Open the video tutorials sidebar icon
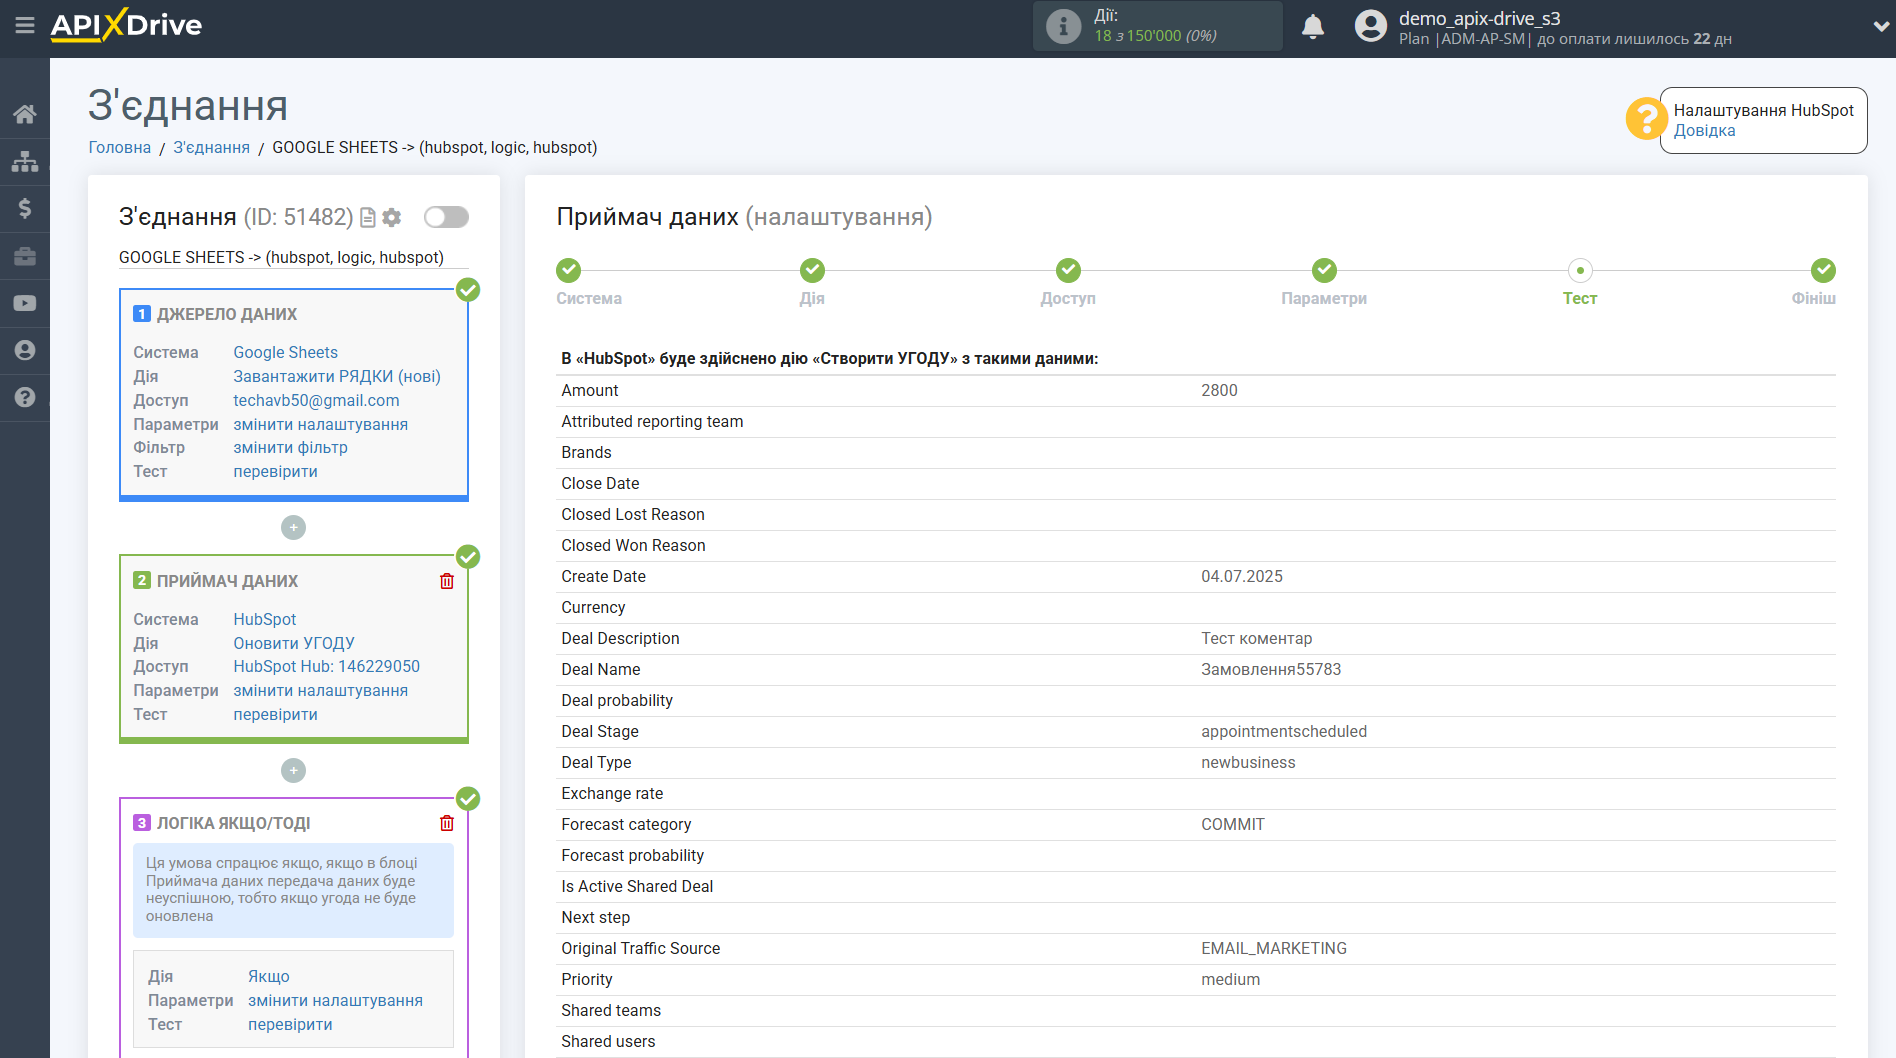 (25, 303)
